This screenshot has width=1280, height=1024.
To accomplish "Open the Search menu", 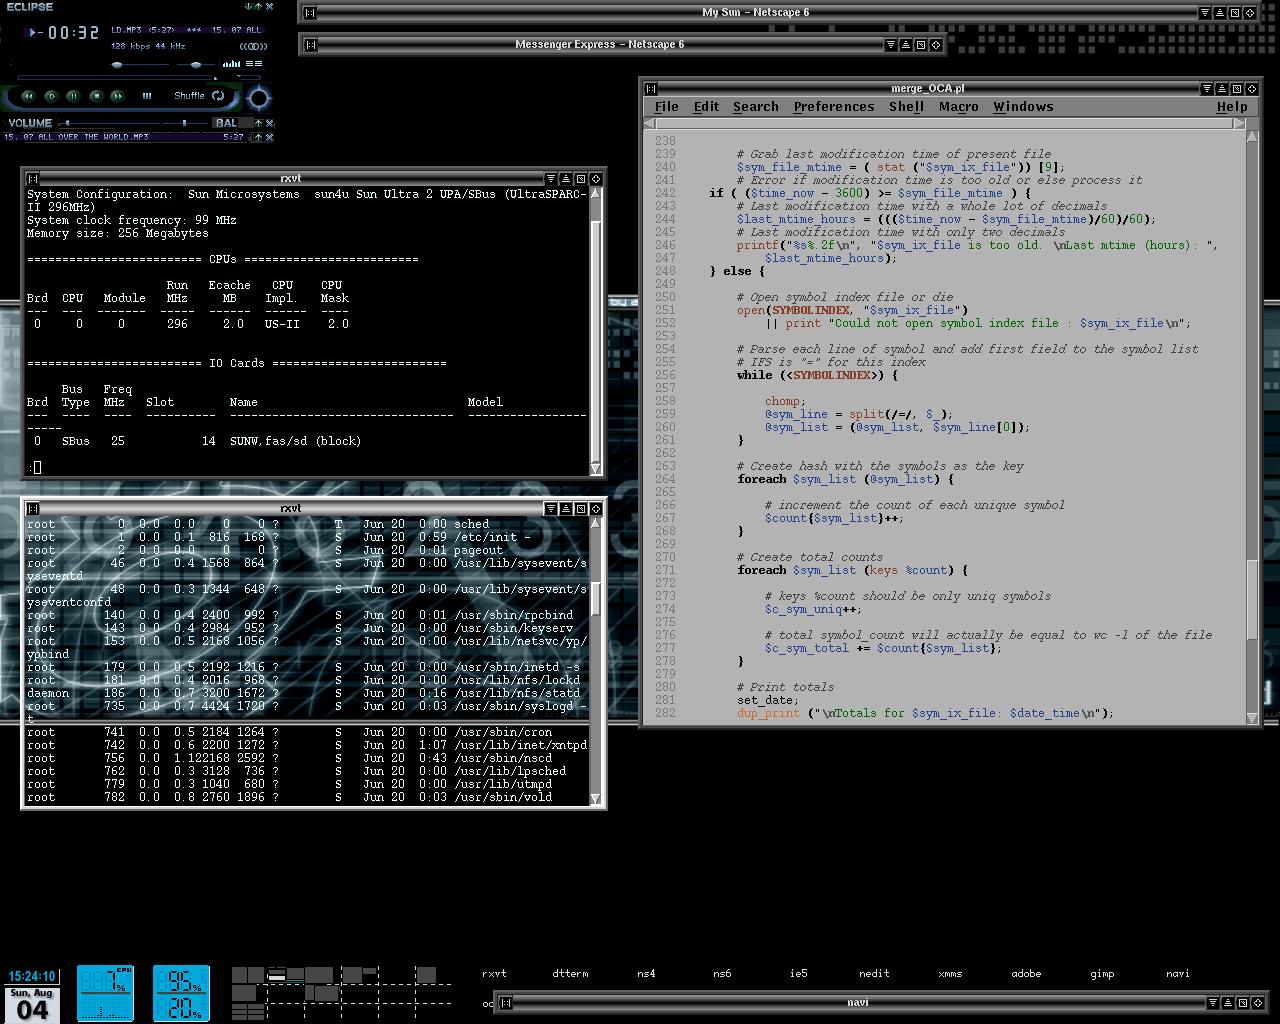I will [755, 107].
